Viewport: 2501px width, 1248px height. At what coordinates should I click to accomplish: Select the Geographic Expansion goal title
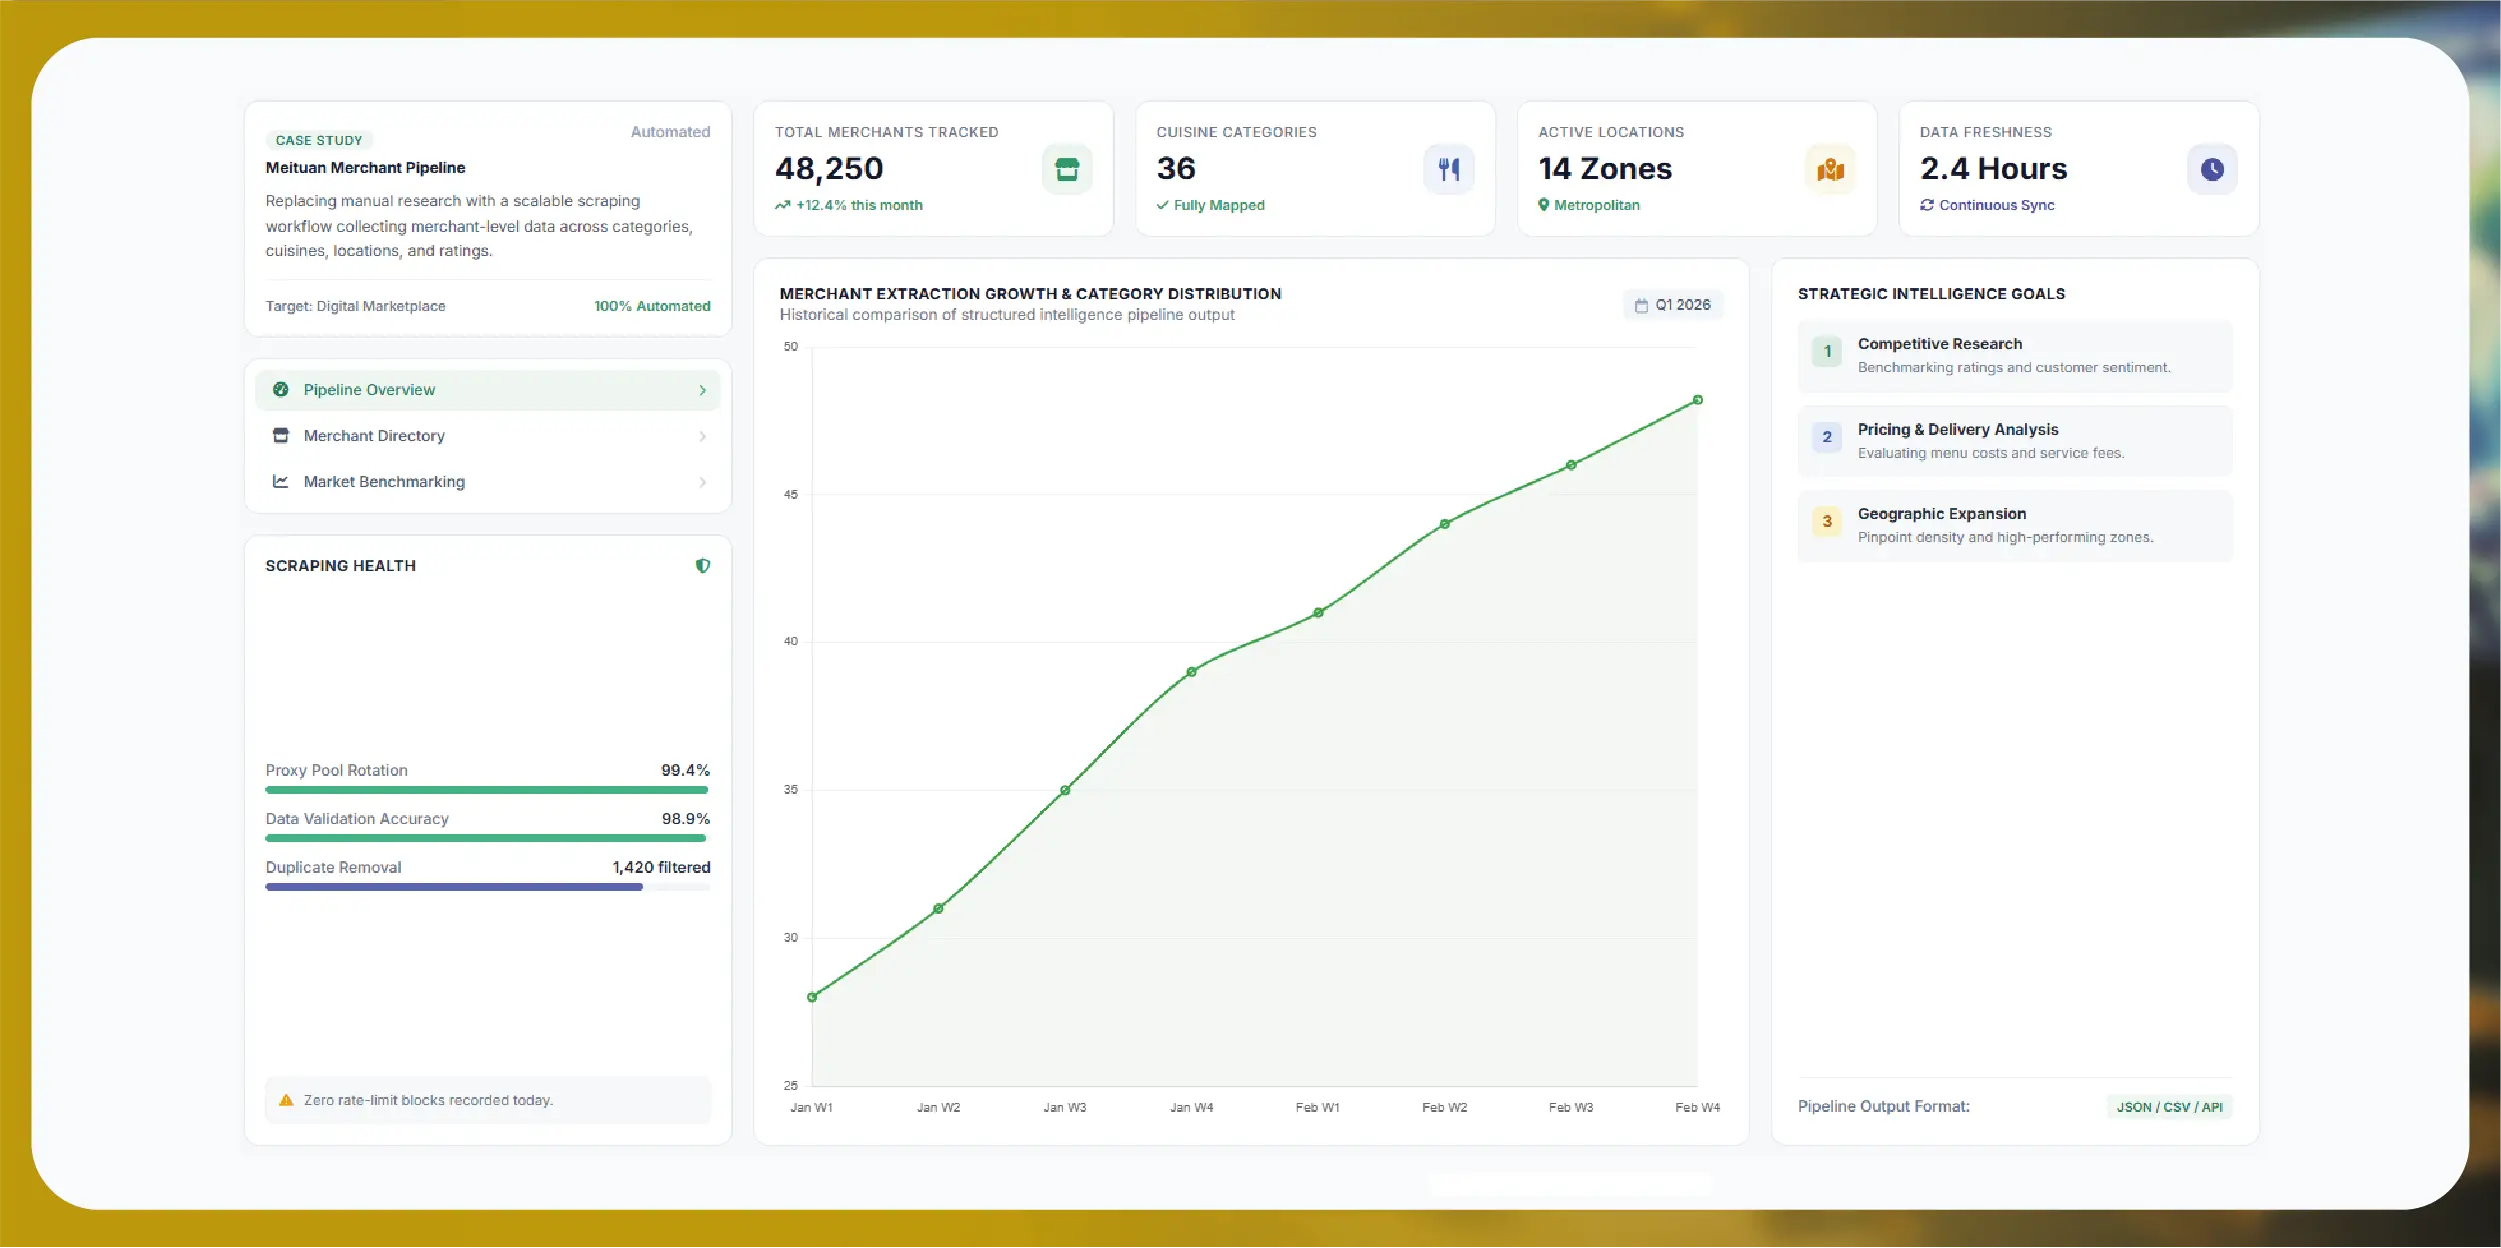(x=1942, y=514)
